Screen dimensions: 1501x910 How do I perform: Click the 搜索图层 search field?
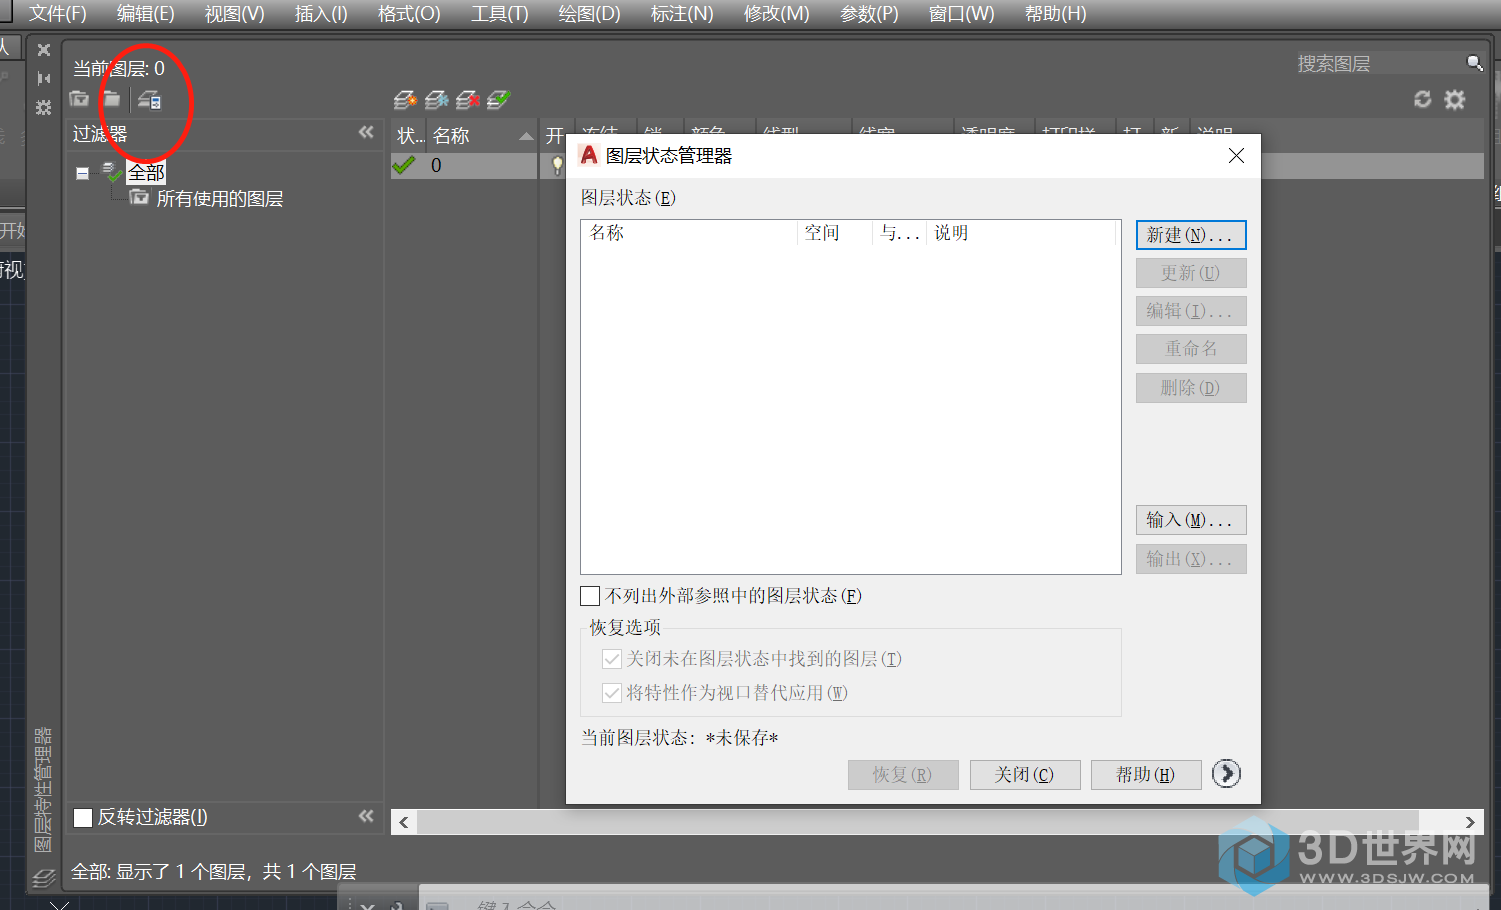point(1379,63)
